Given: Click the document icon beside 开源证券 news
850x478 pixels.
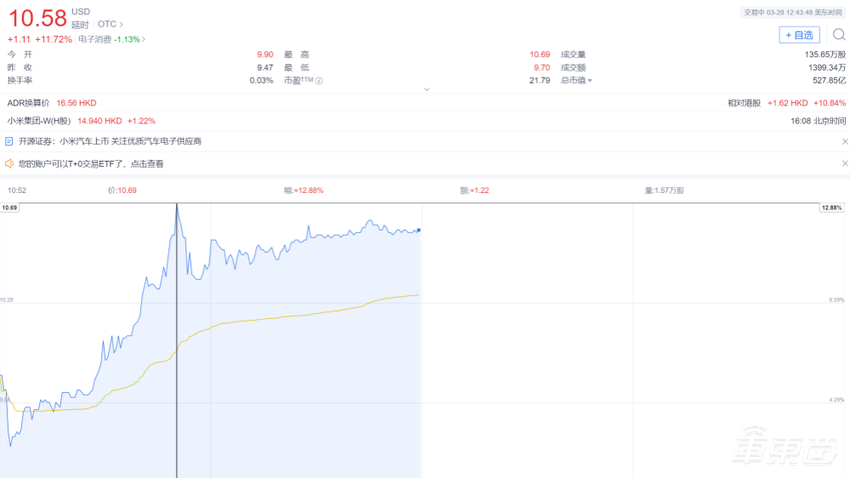Looking at the screenshot, I should coord(9,142).
